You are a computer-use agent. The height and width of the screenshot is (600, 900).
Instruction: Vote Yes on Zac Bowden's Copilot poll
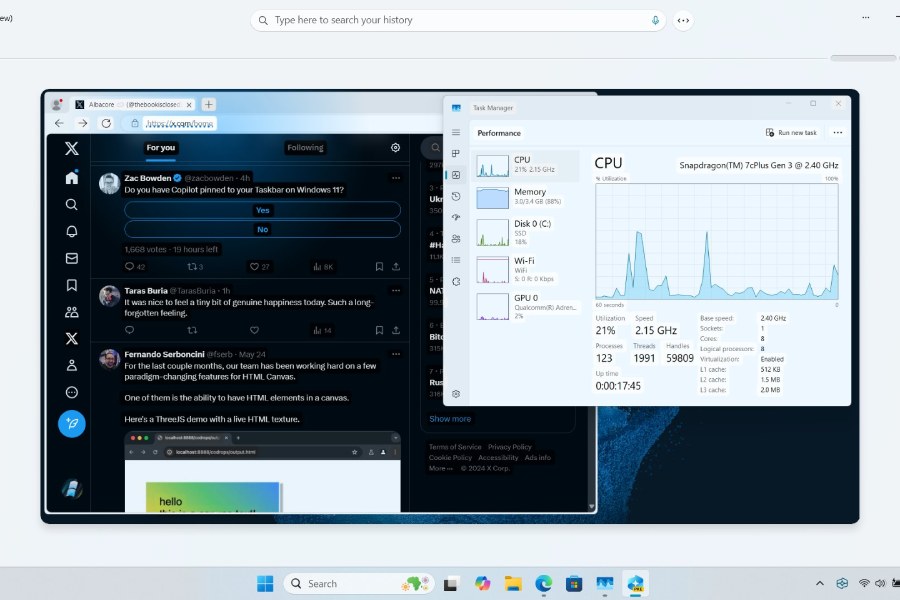point(262,209)
